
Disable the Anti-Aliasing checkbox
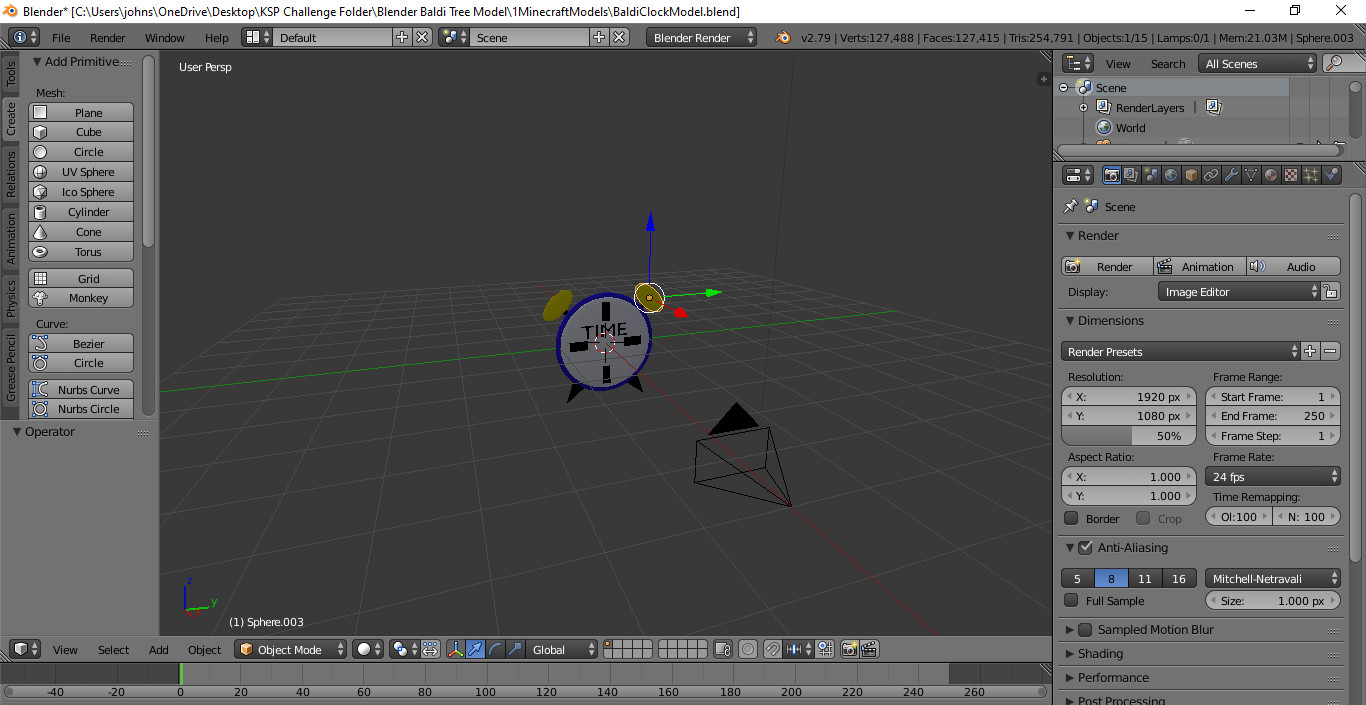coord(1086,548)
